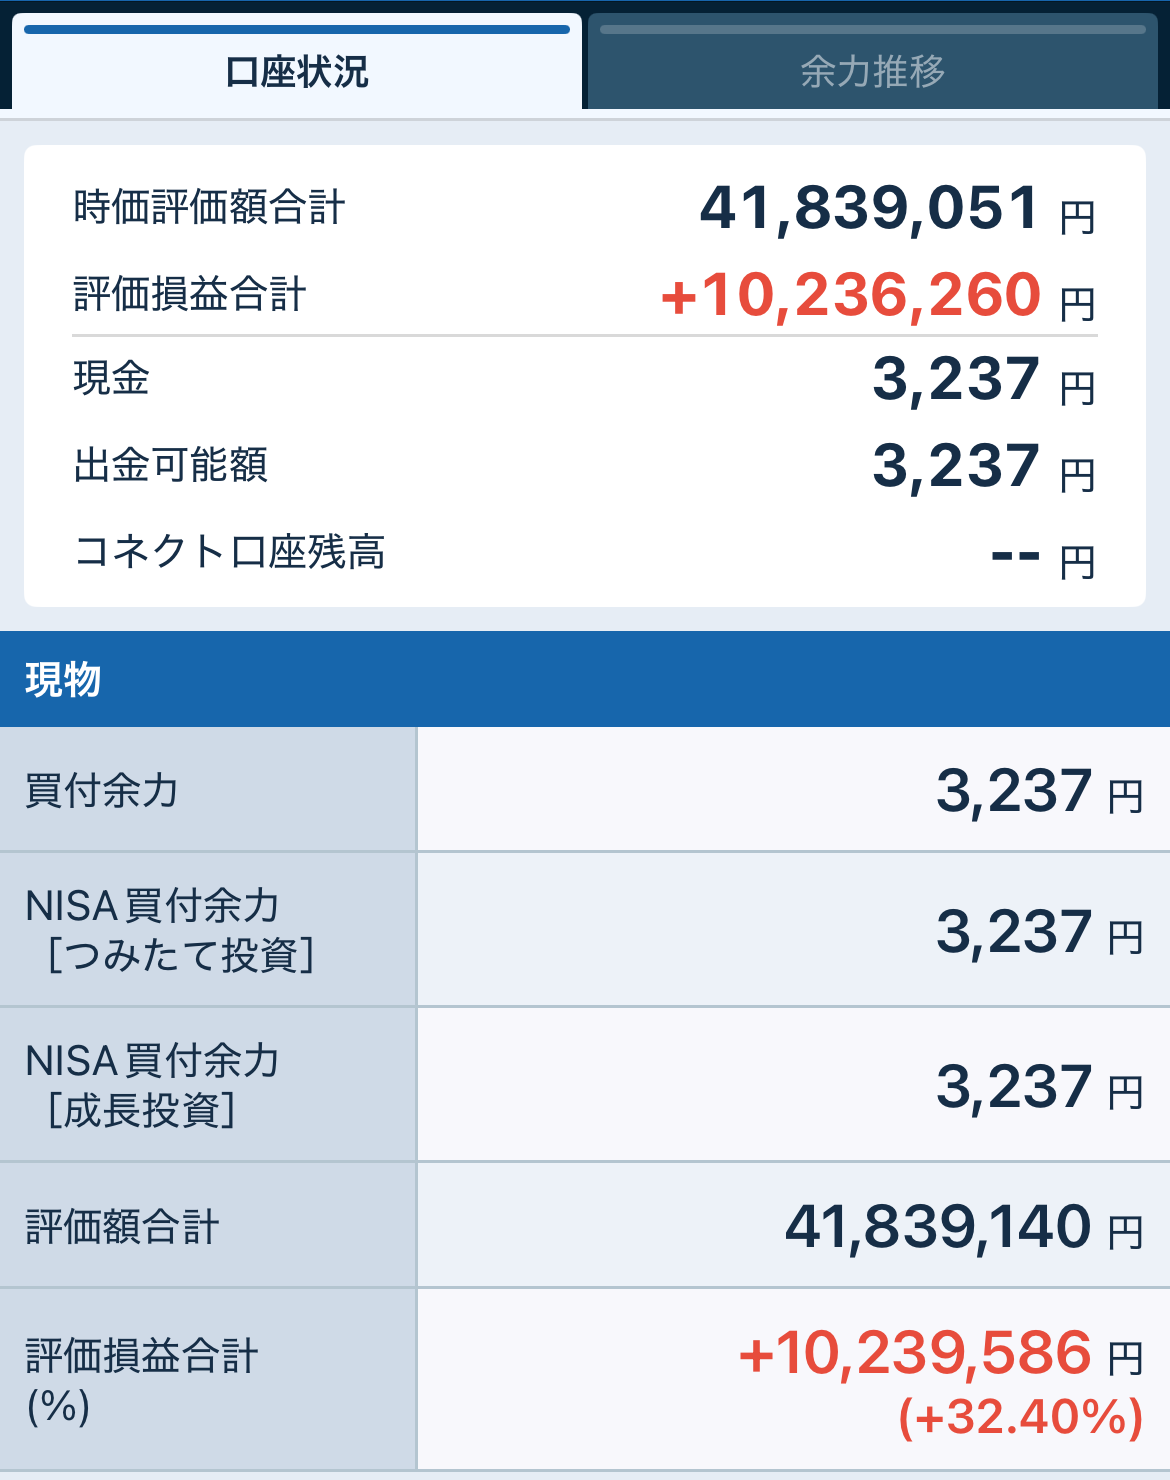Tap the 時価評価額合計 label

tap(209, 208)
